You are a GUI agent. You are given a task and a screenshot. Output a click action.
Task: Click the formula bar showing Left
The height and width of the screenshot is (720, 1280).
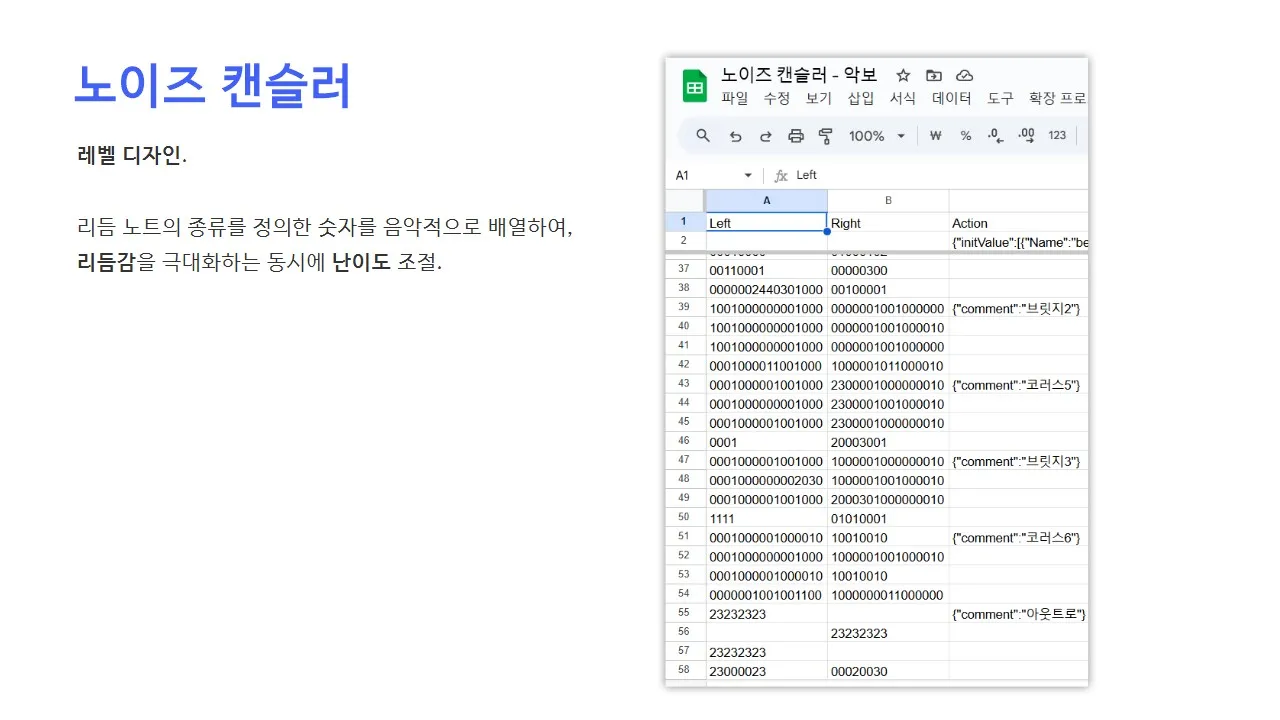(x=940, y=175)
